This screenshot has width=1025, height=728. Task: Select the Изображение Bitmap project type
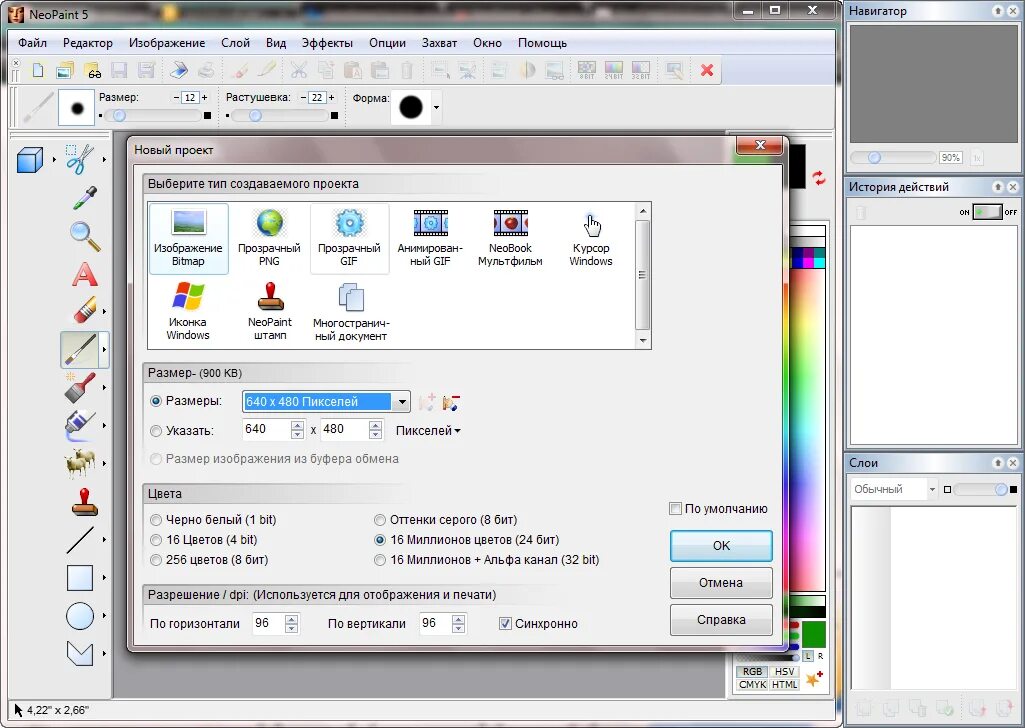(x=188, y=239)
